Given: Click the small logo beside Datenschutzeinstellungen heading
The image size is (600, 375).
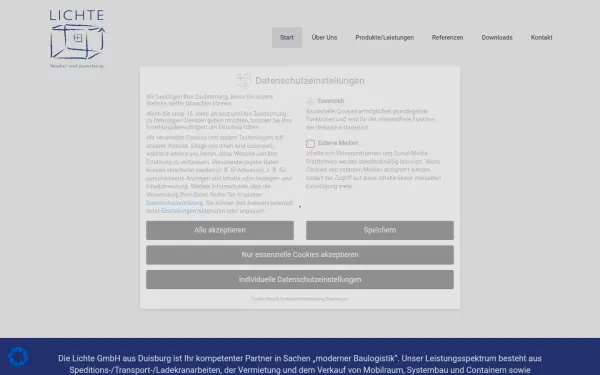Looking at the screenshot, I should 243,80.
